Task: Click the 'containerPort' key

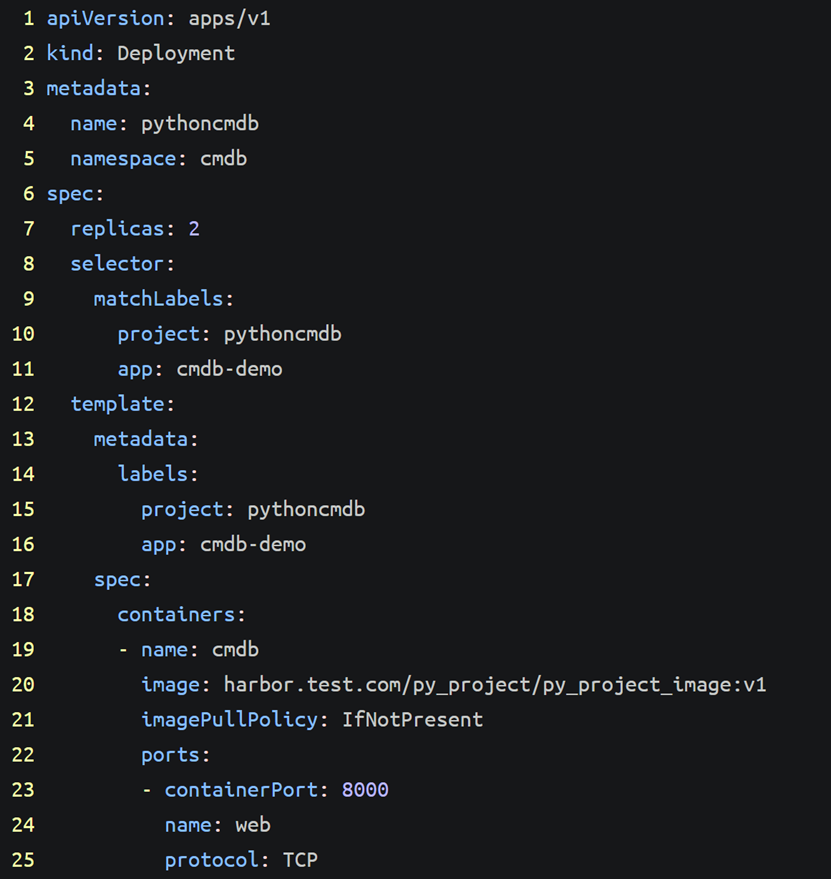Action: tap(241, 790)
